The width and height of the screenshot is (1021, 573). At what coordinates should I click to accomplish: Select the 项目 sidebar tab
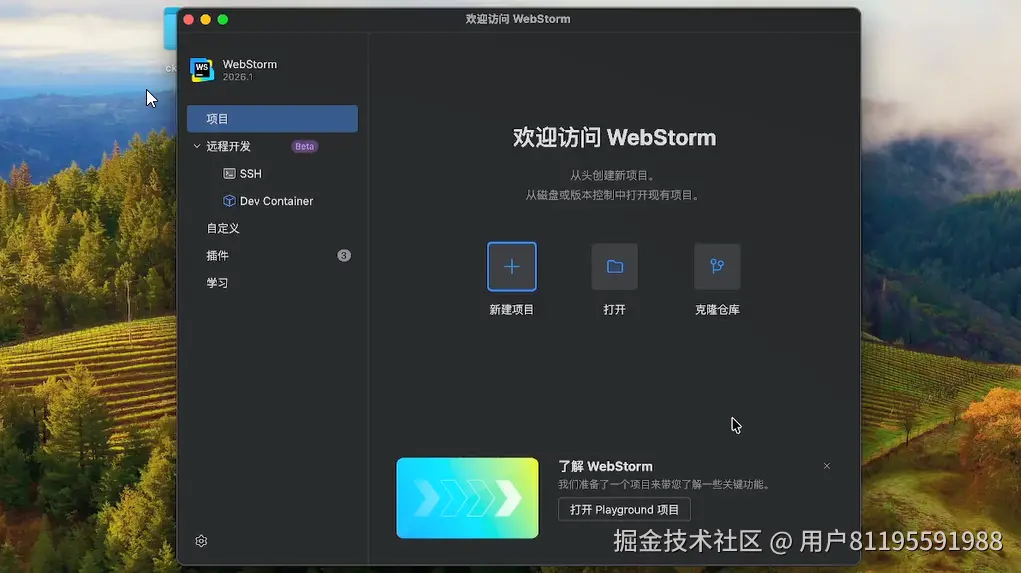point(272,119)
